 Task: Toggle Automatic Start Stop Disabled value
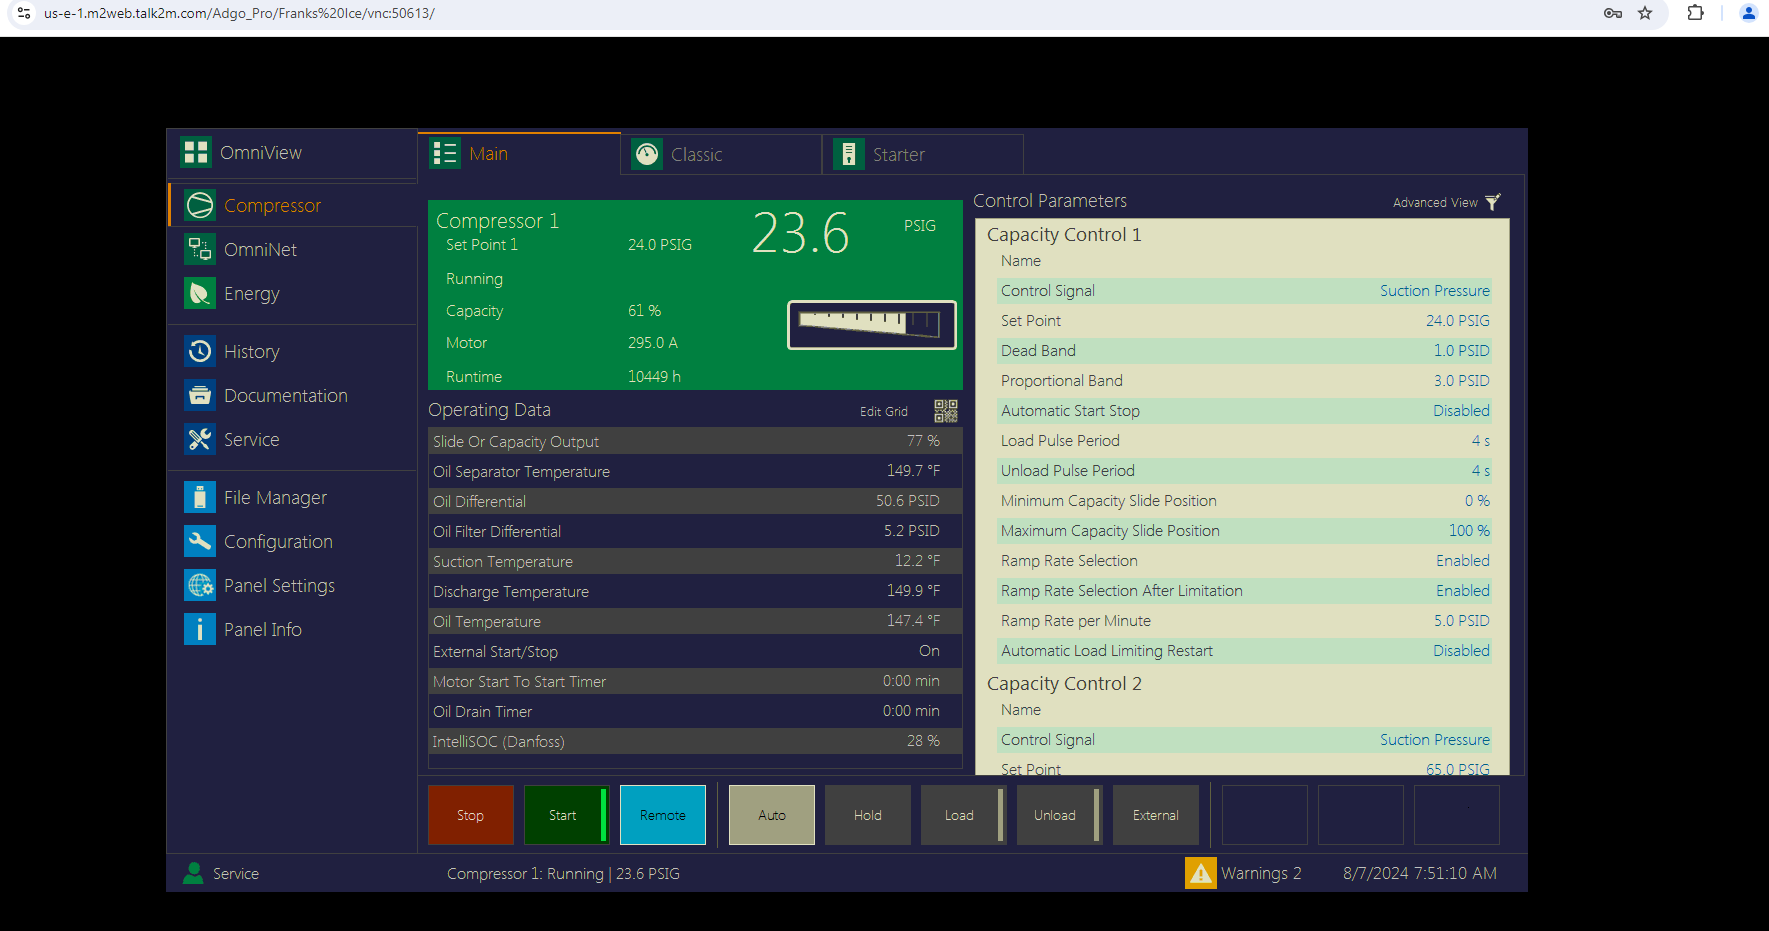[x=1460, y=411]
